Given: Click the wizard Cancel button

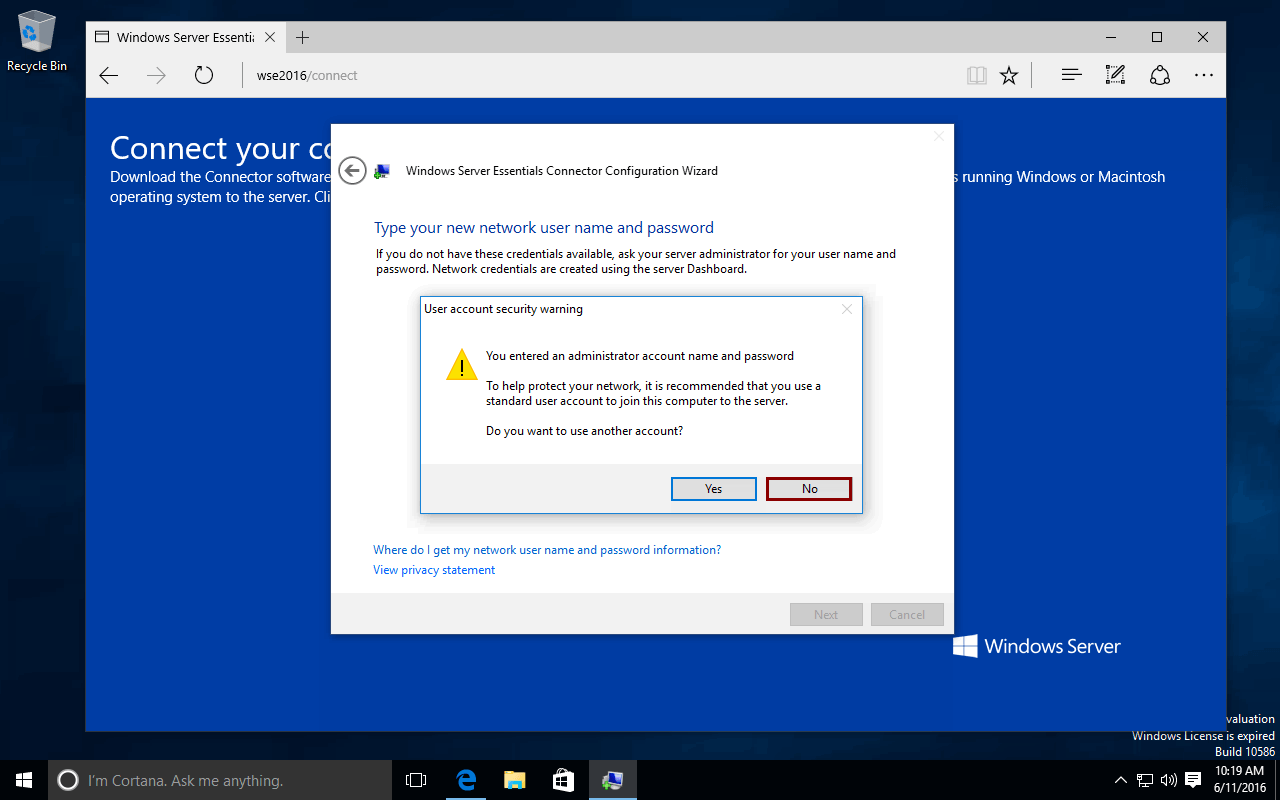Looking at the screenshot, I should [x=907, y=614].
